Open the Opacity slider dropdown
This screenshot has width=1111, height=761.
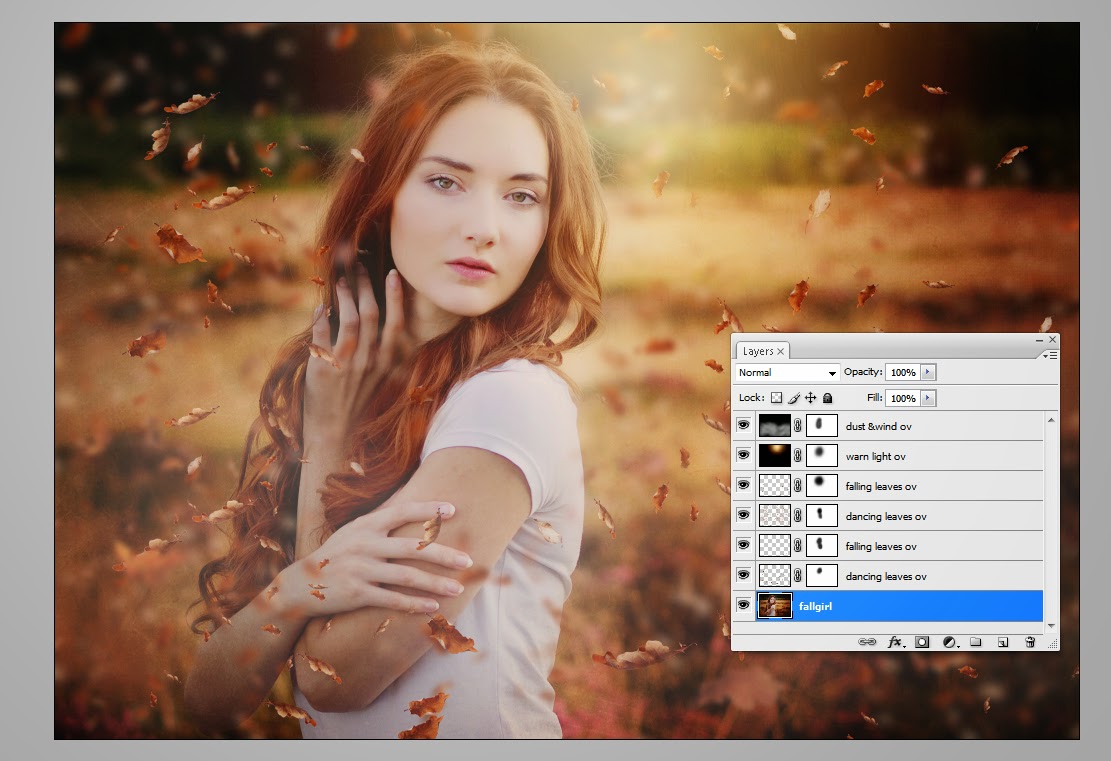tap(926, 372)
